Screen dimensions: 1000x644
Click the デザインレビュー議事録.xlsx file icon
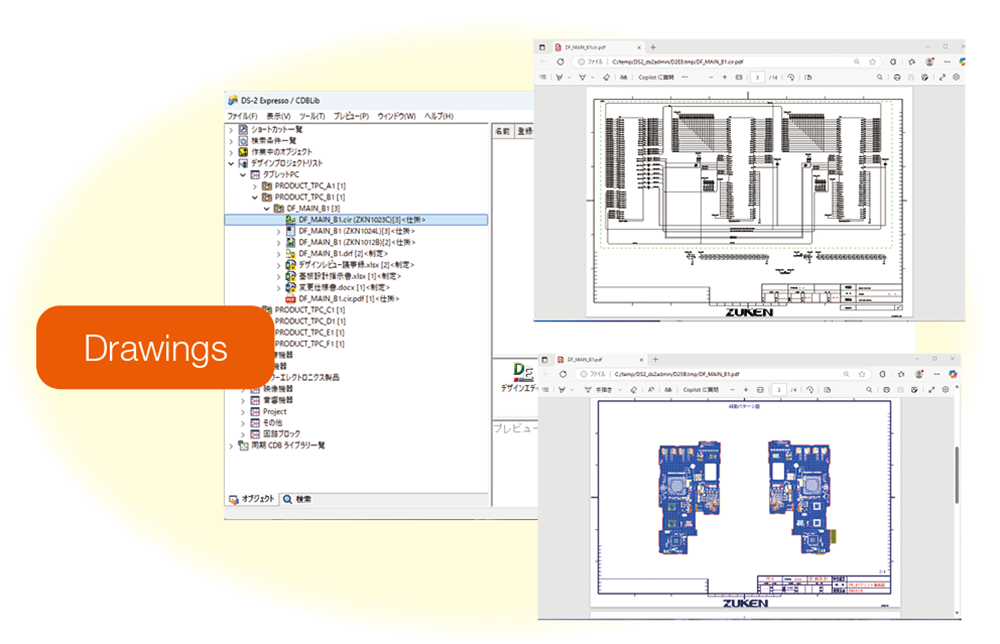pos(290,265)
